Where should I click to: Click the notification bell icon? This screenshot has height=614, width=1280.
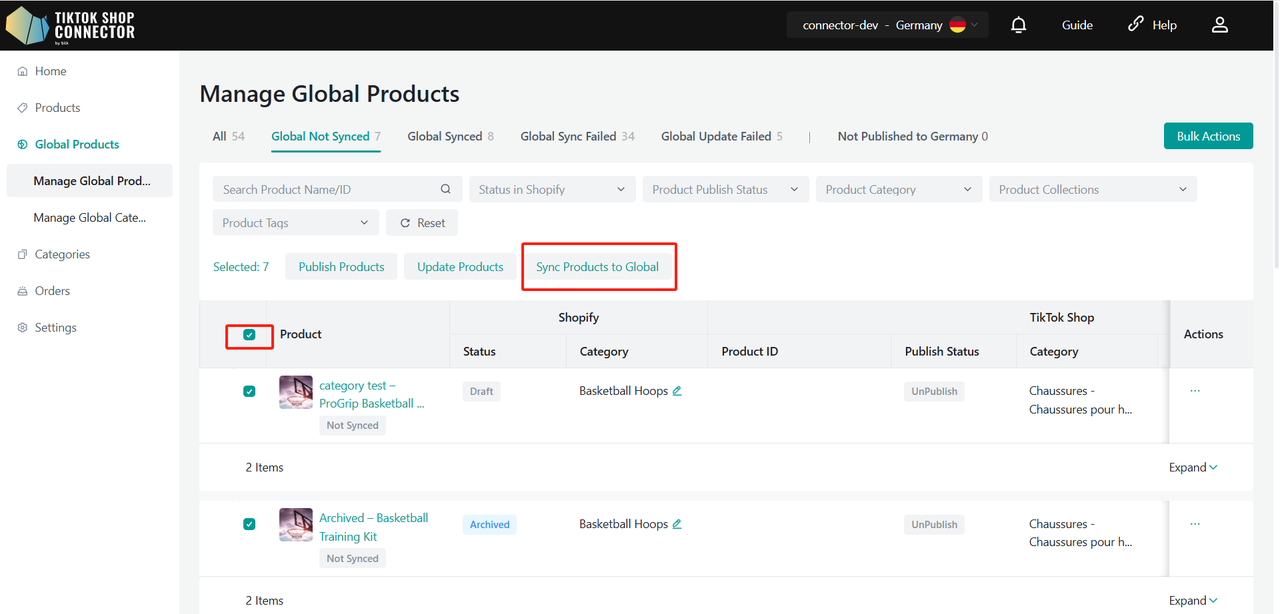coord(1018,25)
